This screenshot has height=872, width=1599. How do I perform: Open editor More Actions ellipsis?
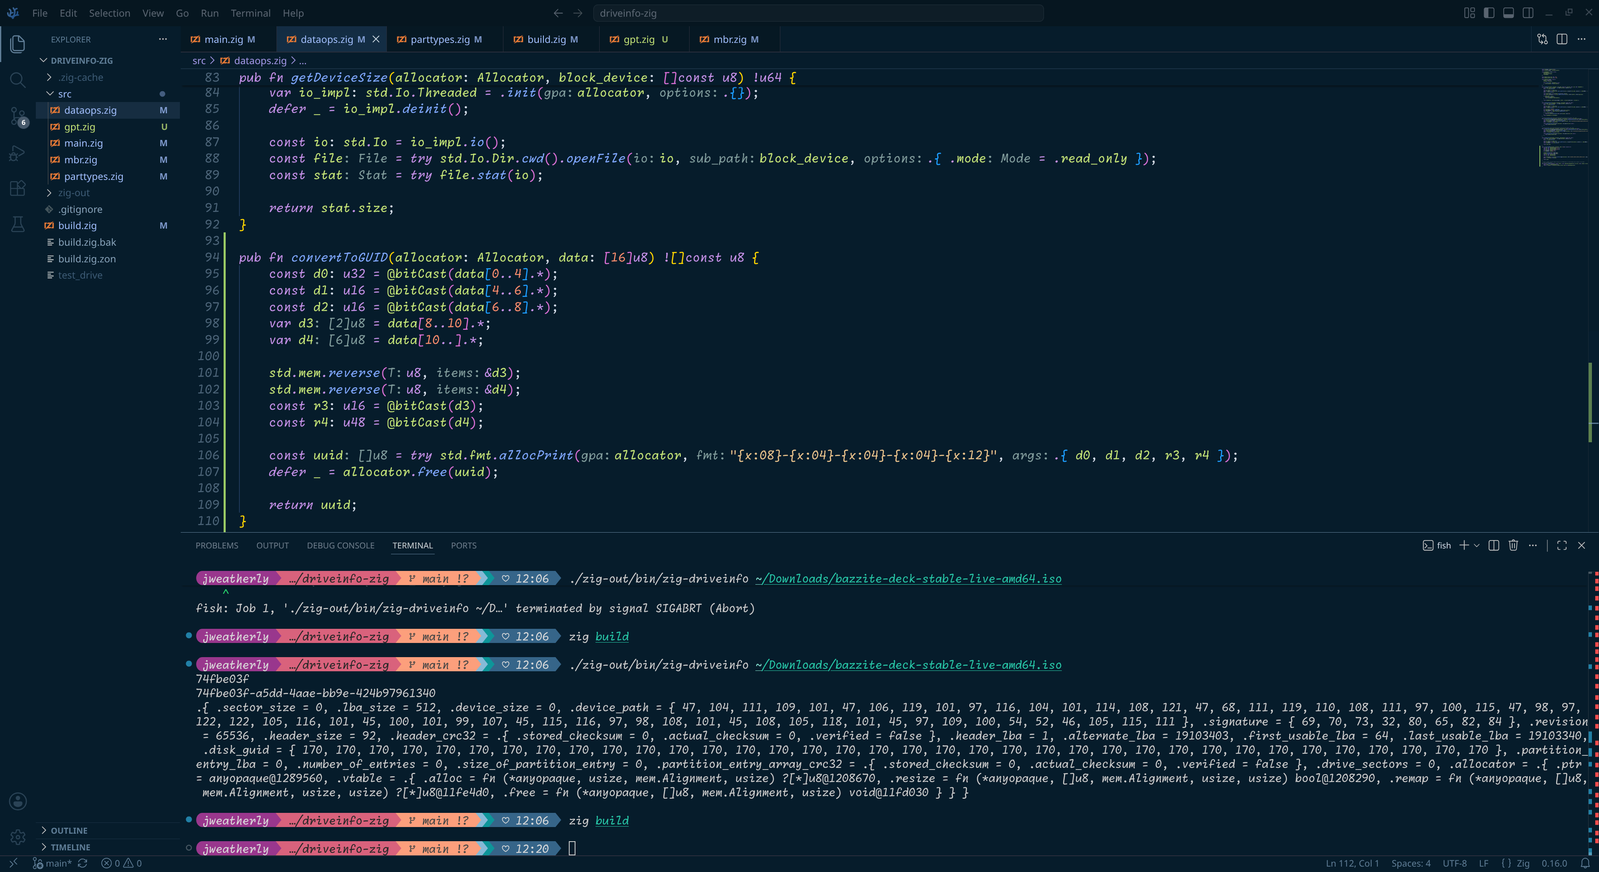click(1581, 39)
